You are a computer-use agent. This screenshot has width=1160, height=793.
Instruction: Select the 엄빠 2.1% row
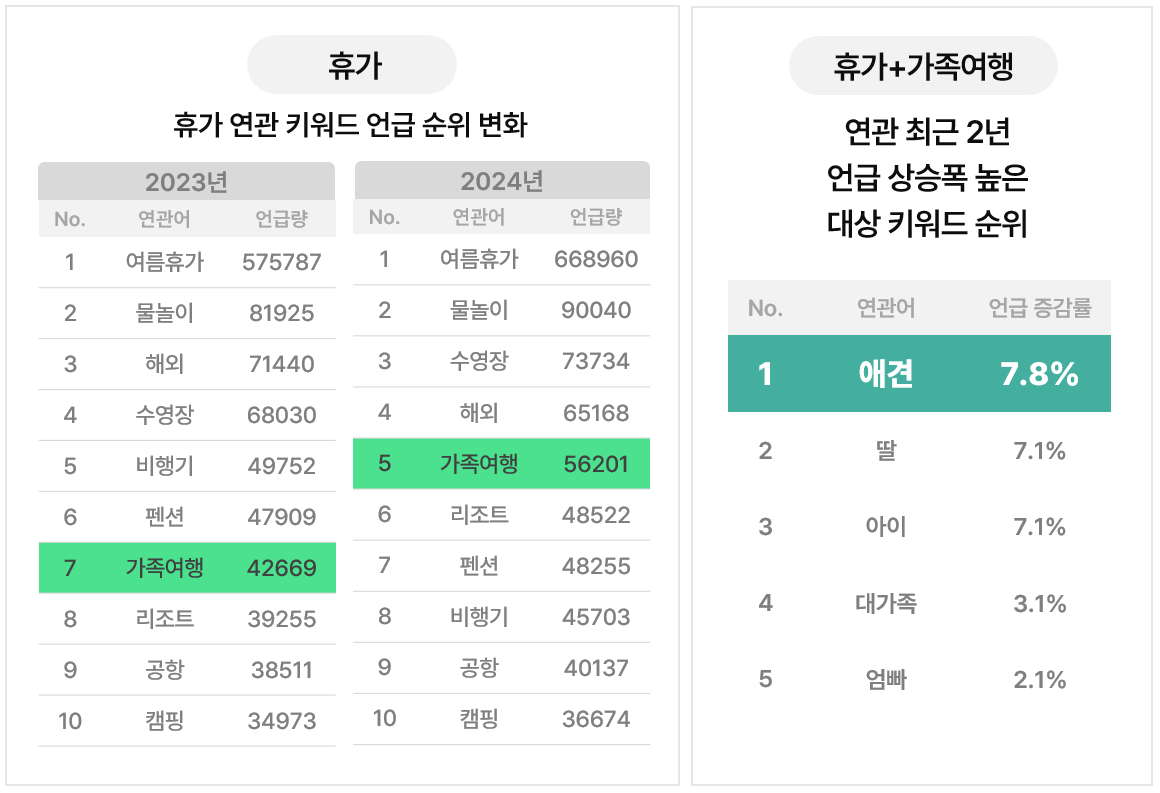[920, 680]
